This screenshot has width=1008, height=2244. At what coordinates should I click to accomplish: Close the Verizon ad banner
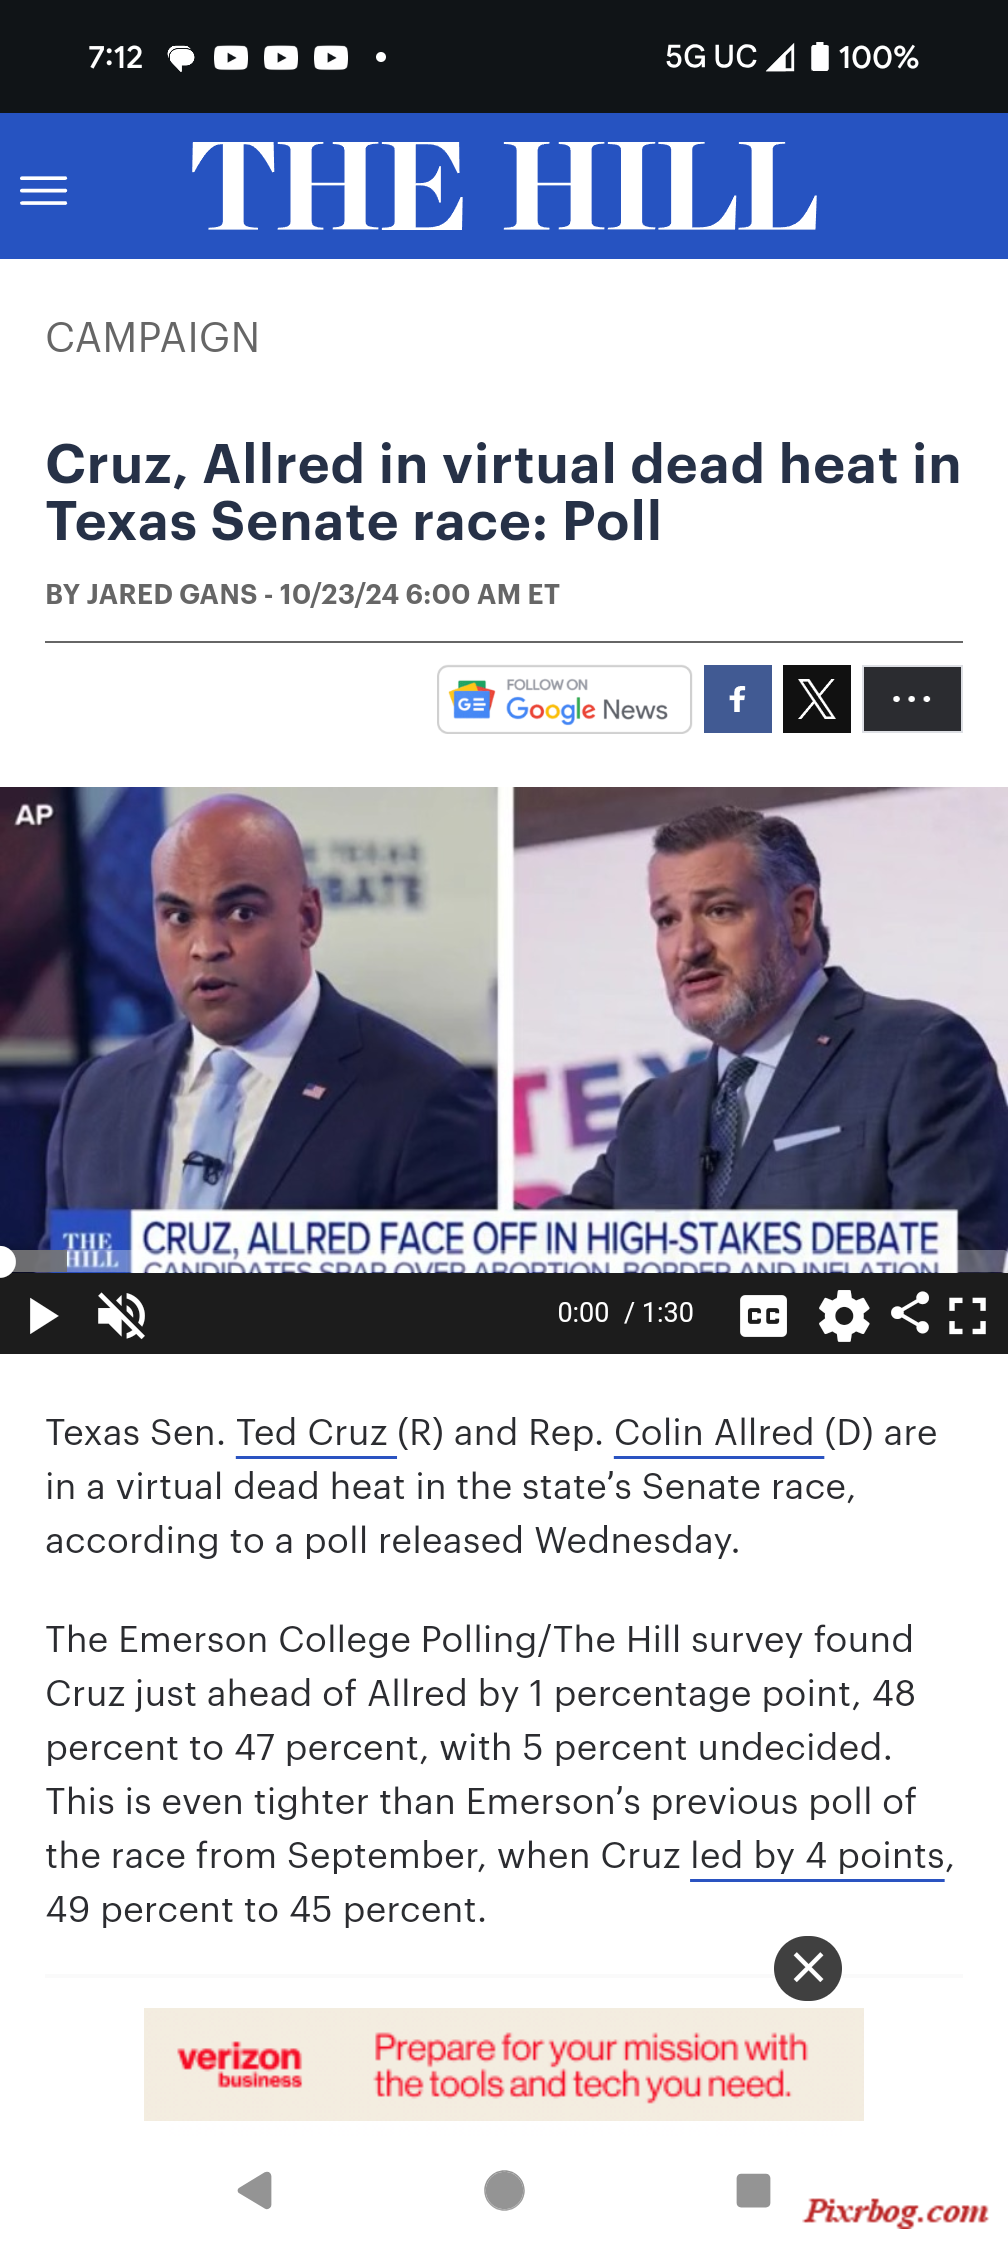click(808, 1968)
